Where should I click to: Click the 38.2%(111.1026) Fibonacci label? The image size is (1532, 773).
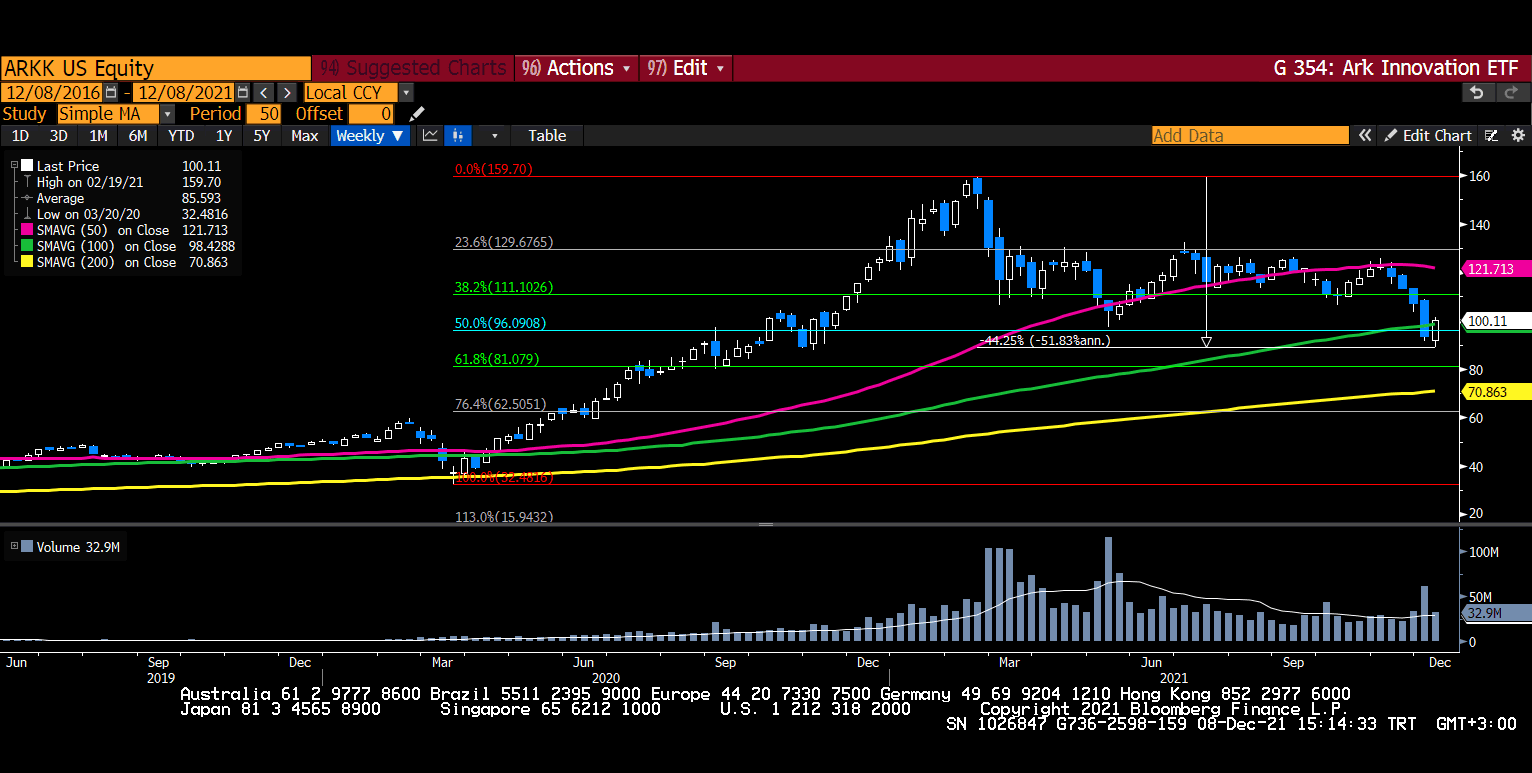coord(504,287)
